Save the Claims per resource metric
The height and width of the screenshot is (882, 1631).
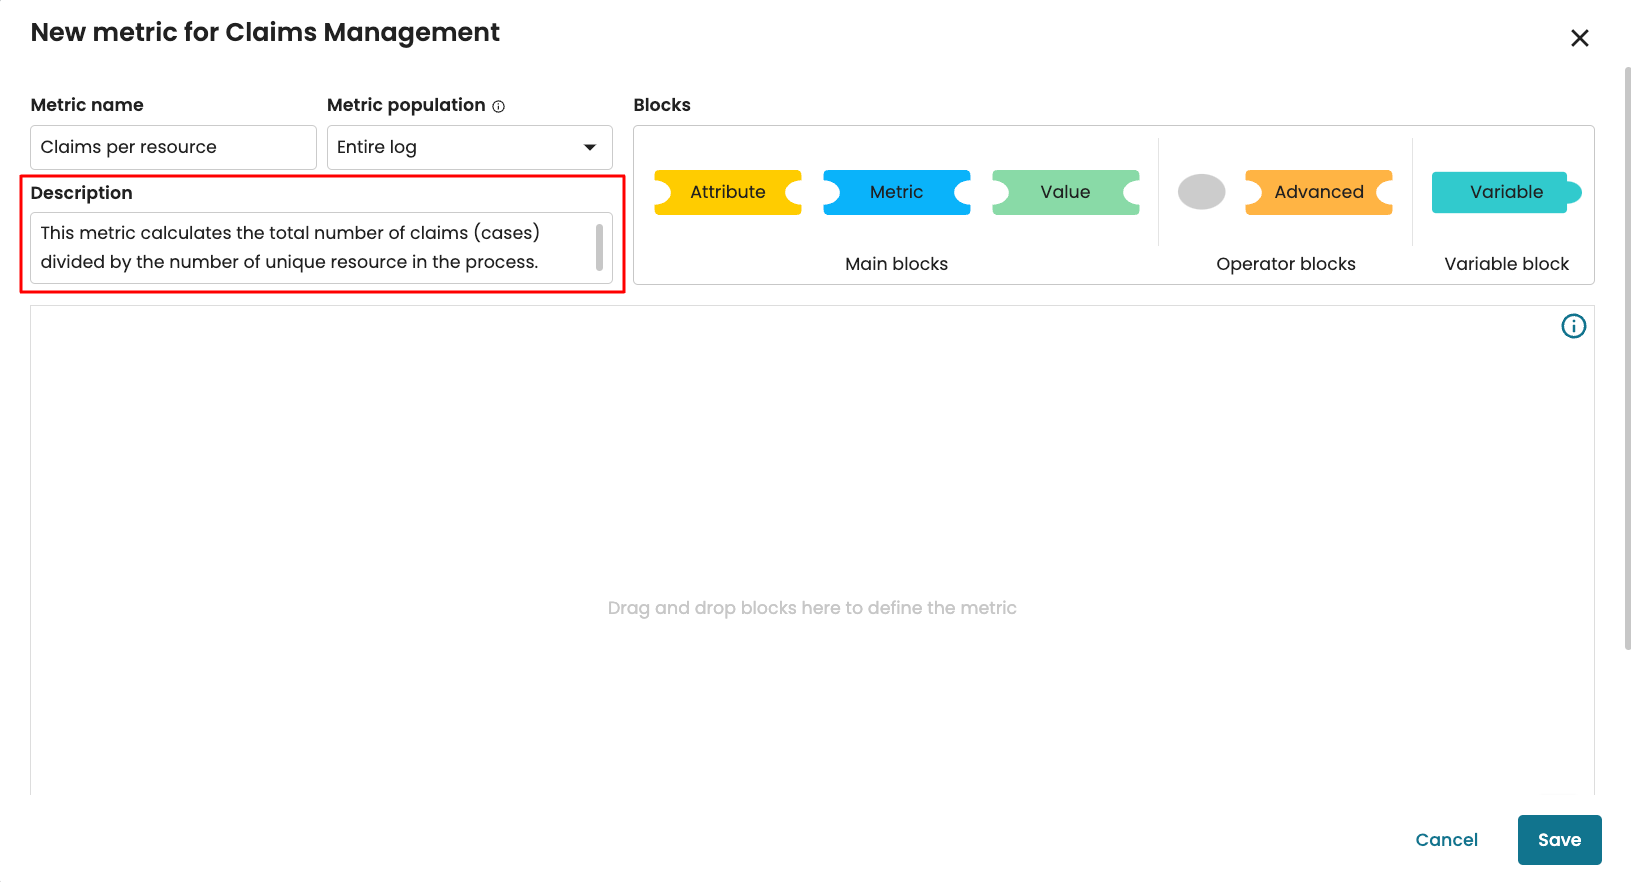point(1559,840)
